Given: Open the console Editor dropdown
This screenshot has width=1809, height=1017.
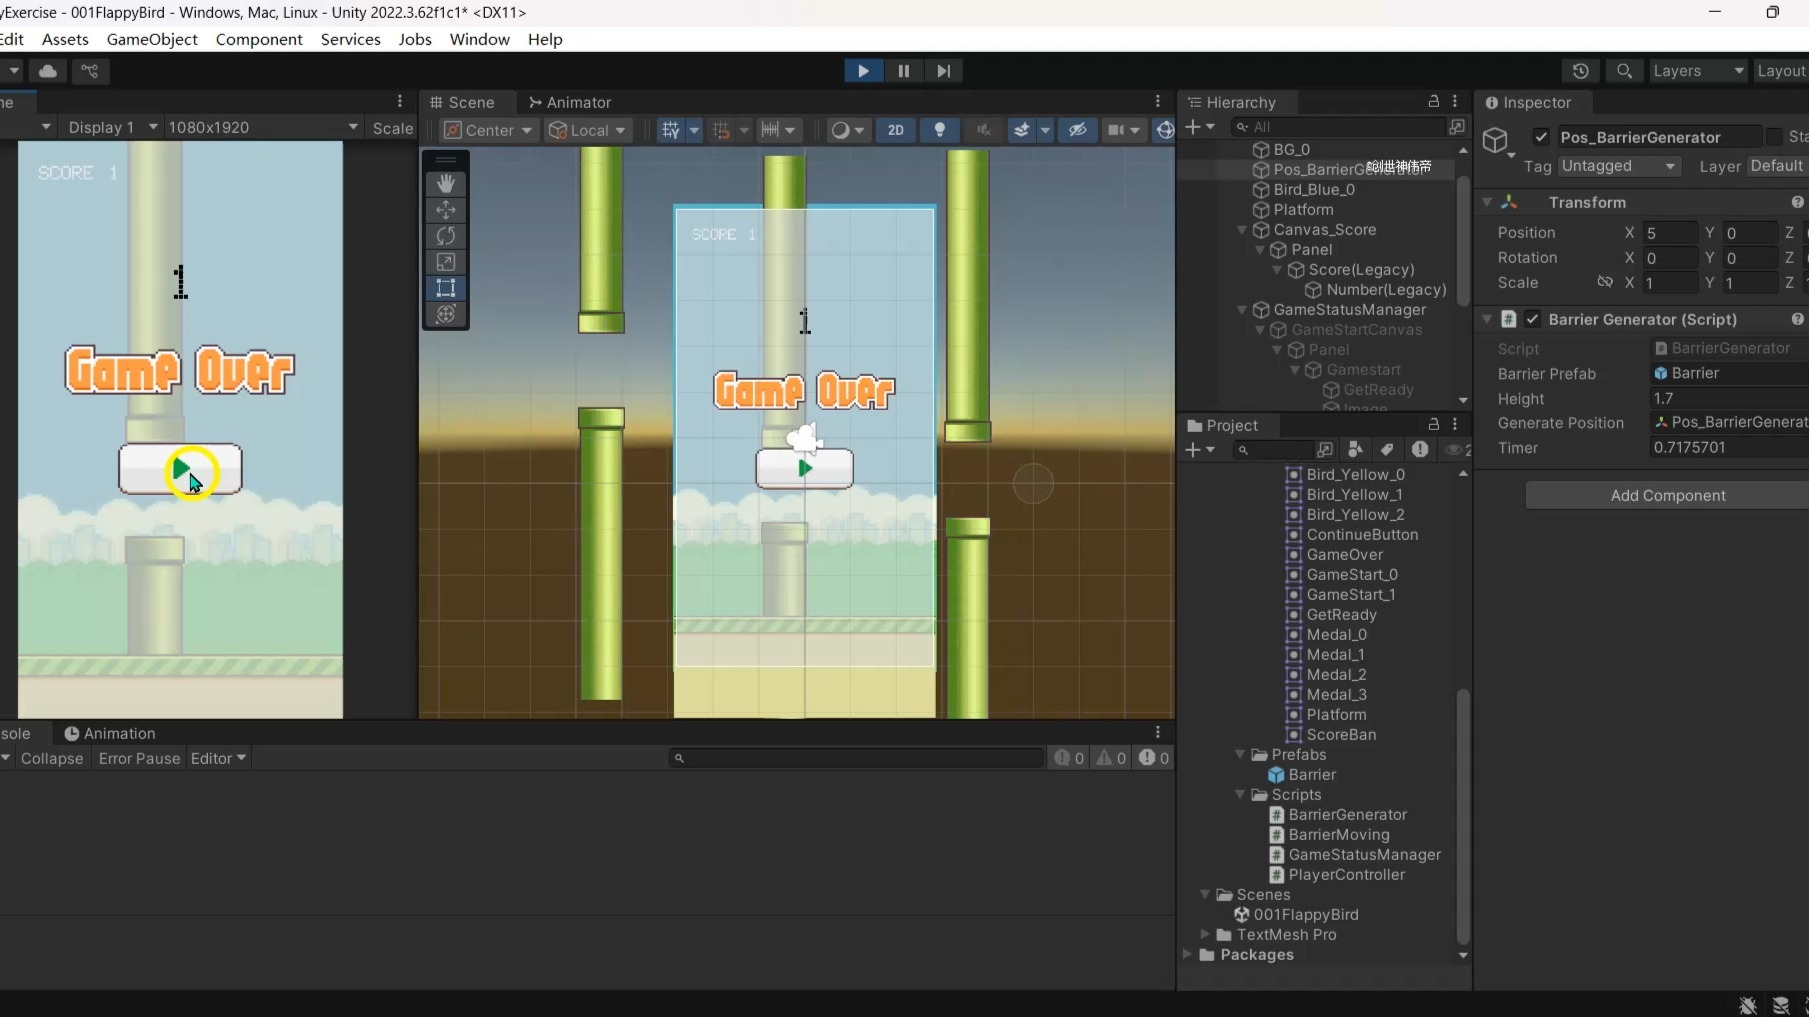Looking at the screenshot, I should click(x=218, y=758).
